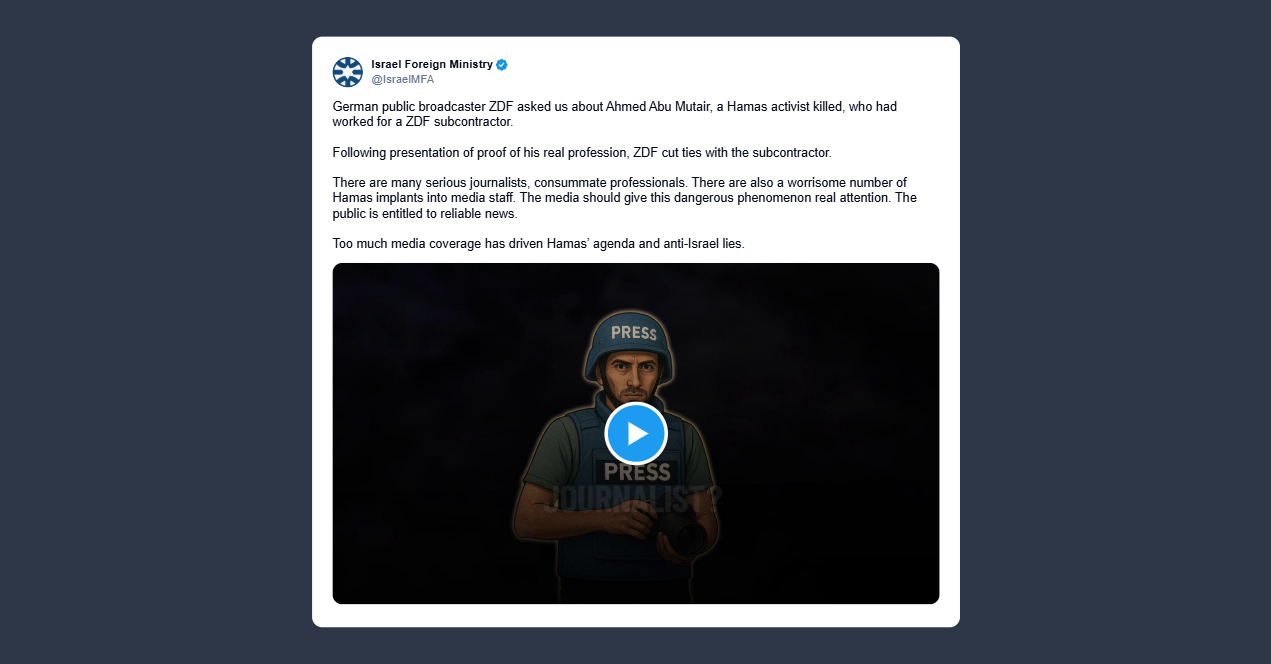Click the line Too much media coverage

point(539,244)
